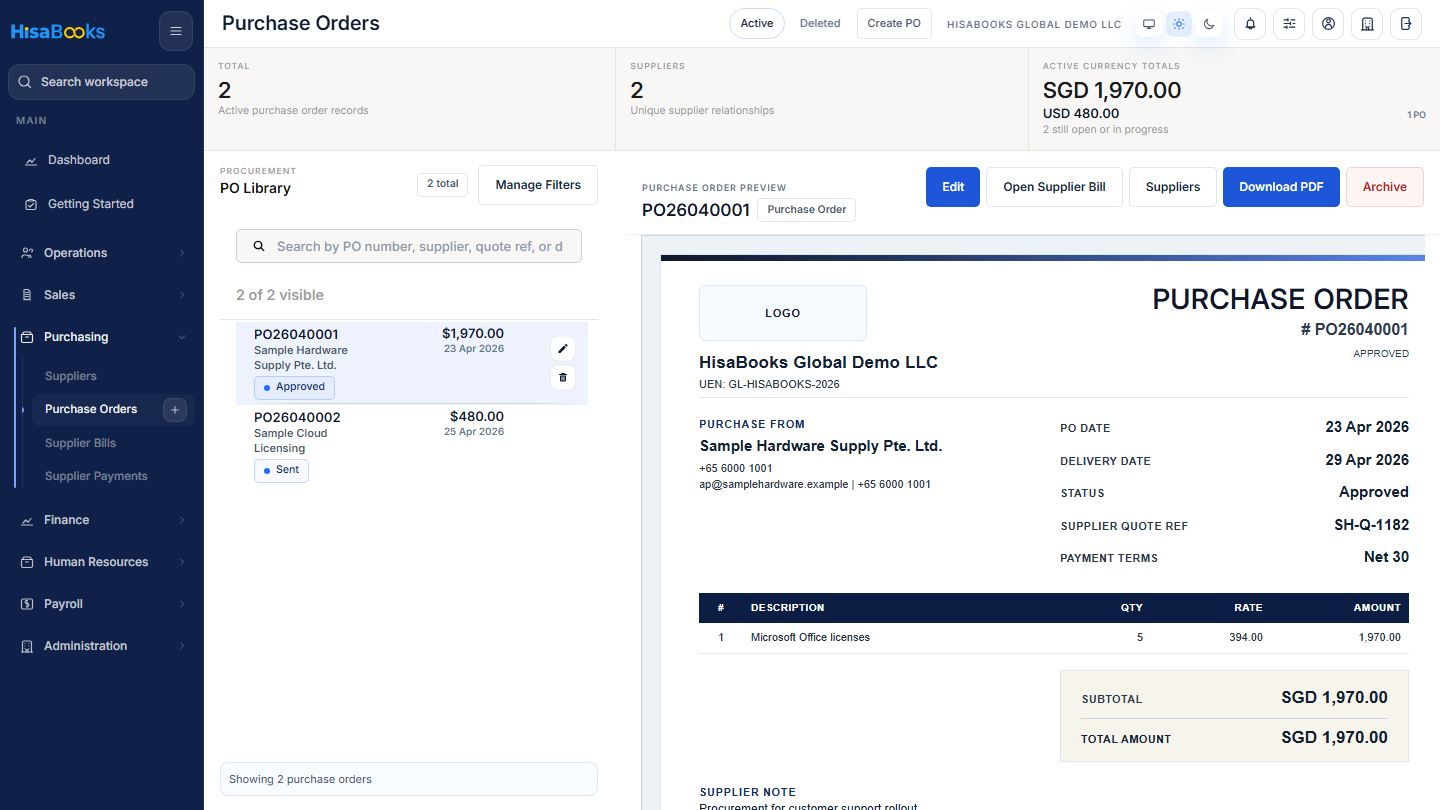Click Suppliers button in preview toolbar
Viewport: 1440px width, 810px height.
1173,187
